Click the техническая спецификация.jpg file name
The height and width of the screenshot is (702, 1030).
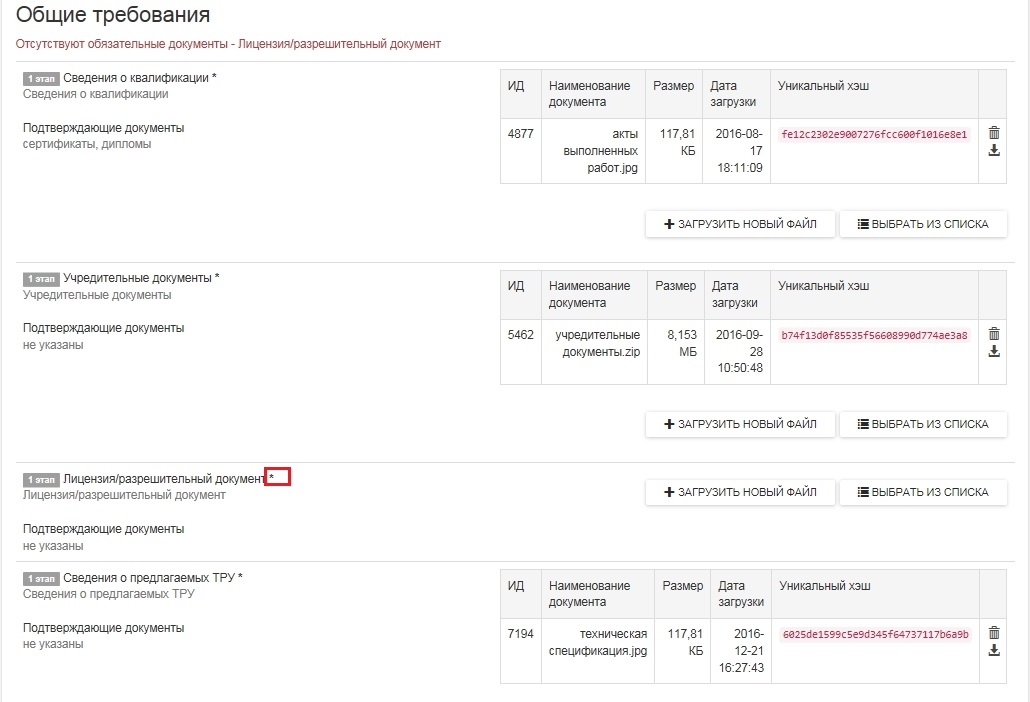600,642
